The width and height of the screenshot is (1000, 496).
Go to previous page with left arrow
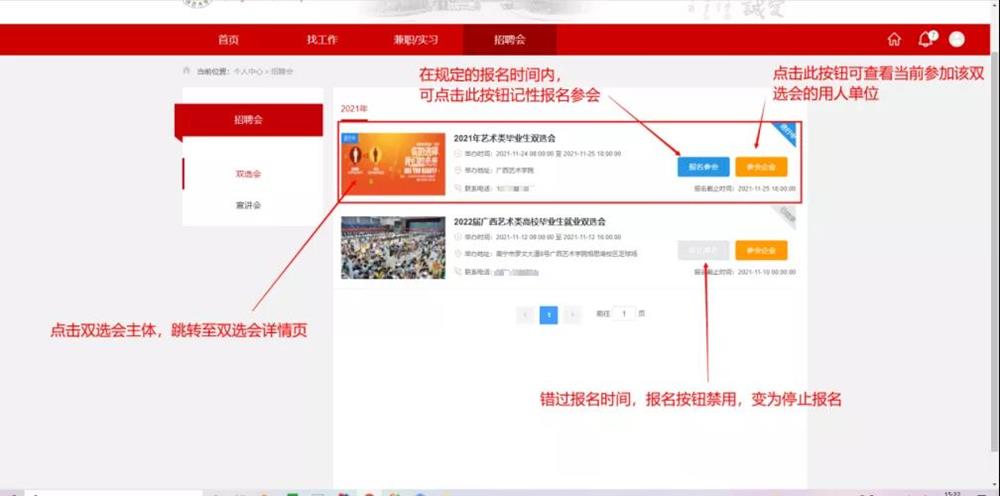(525, 315)
